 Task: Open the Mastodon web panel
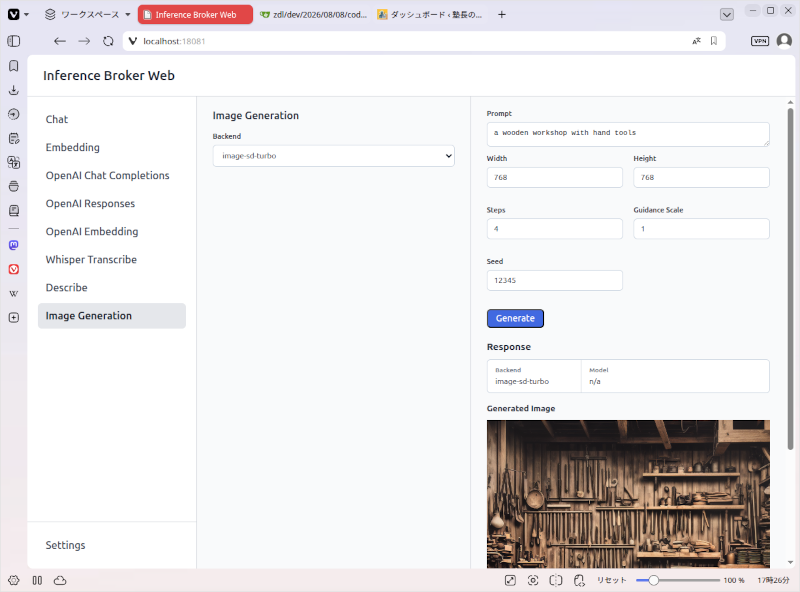point(14,245)
